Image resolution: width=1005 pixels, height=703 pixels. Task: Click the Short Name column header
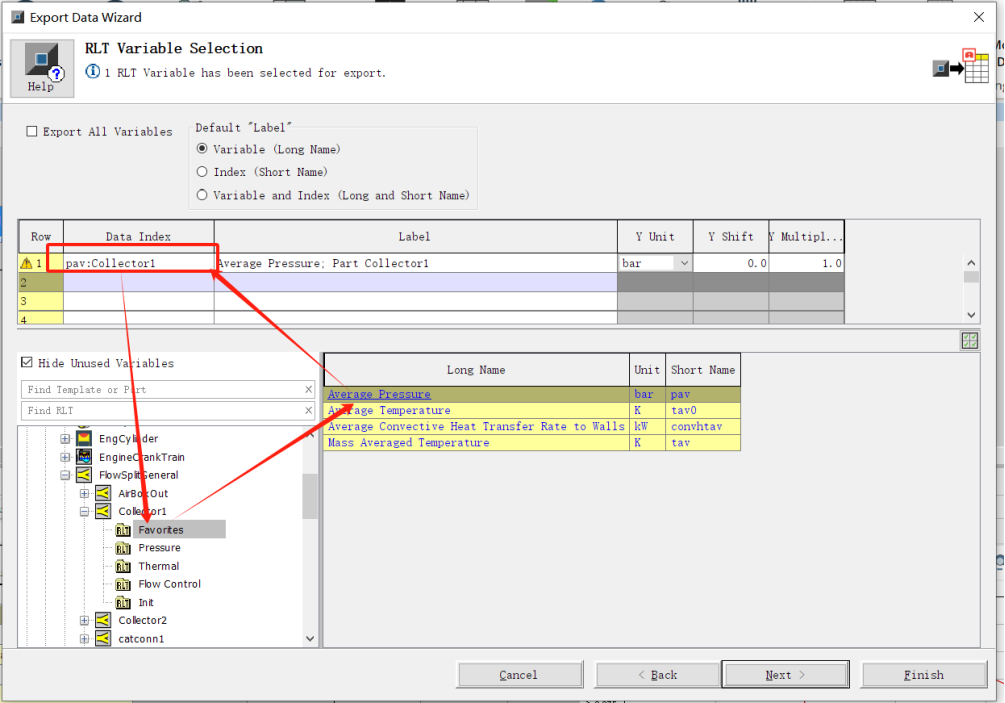703,370
